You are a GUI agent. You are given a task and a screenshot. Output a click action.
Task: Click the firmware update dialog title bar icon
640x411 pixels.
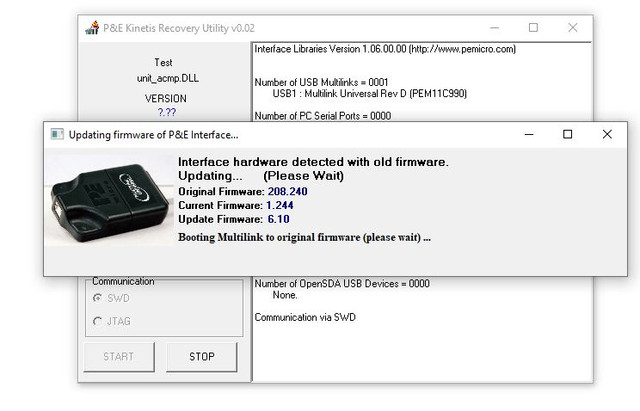(57, 134)
